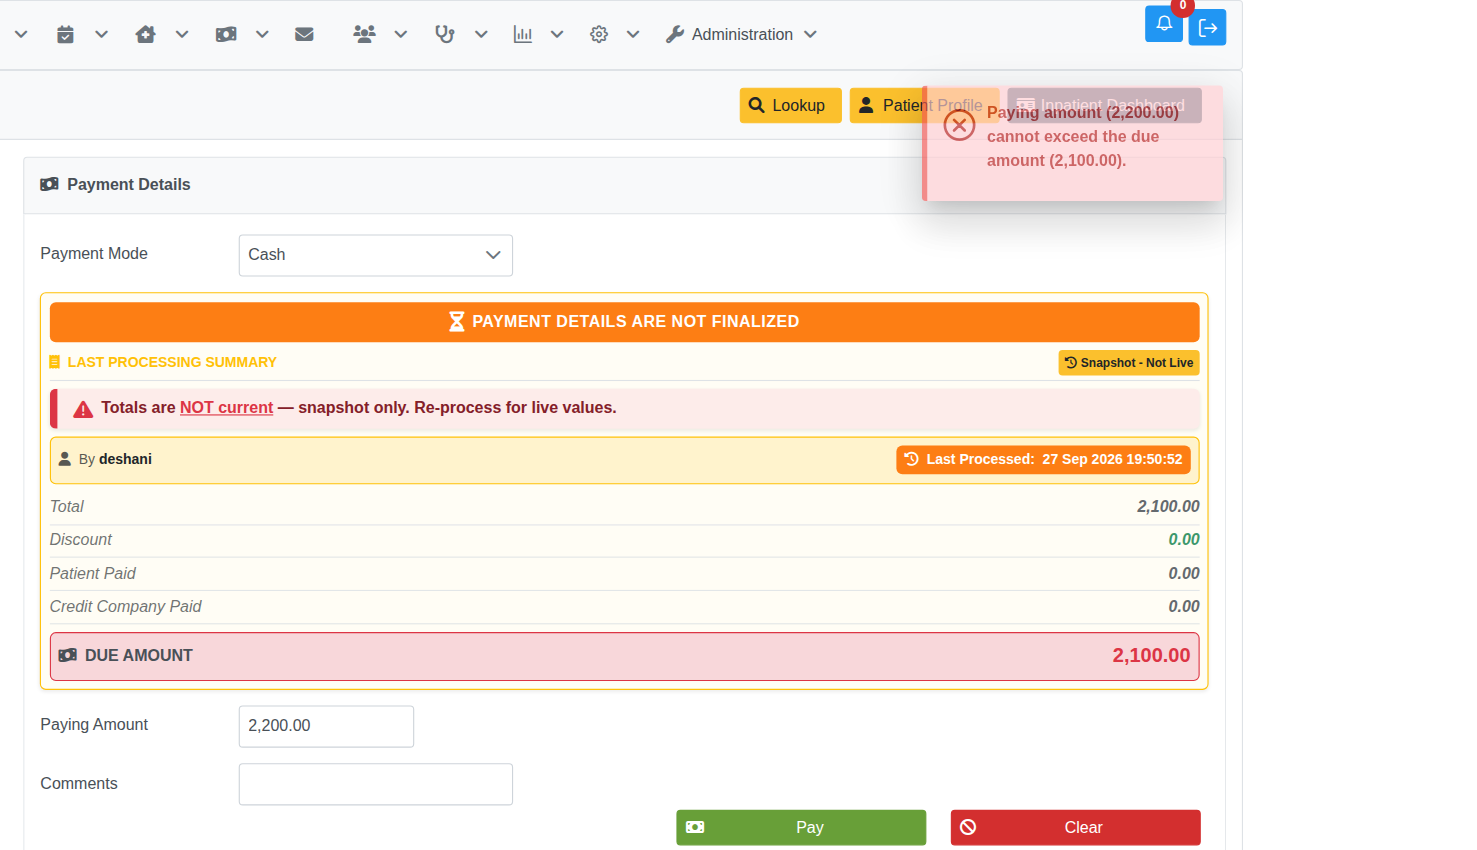Click the user name deshani
The width and height of the screenshot is (1477, 850).
point(125,459)
